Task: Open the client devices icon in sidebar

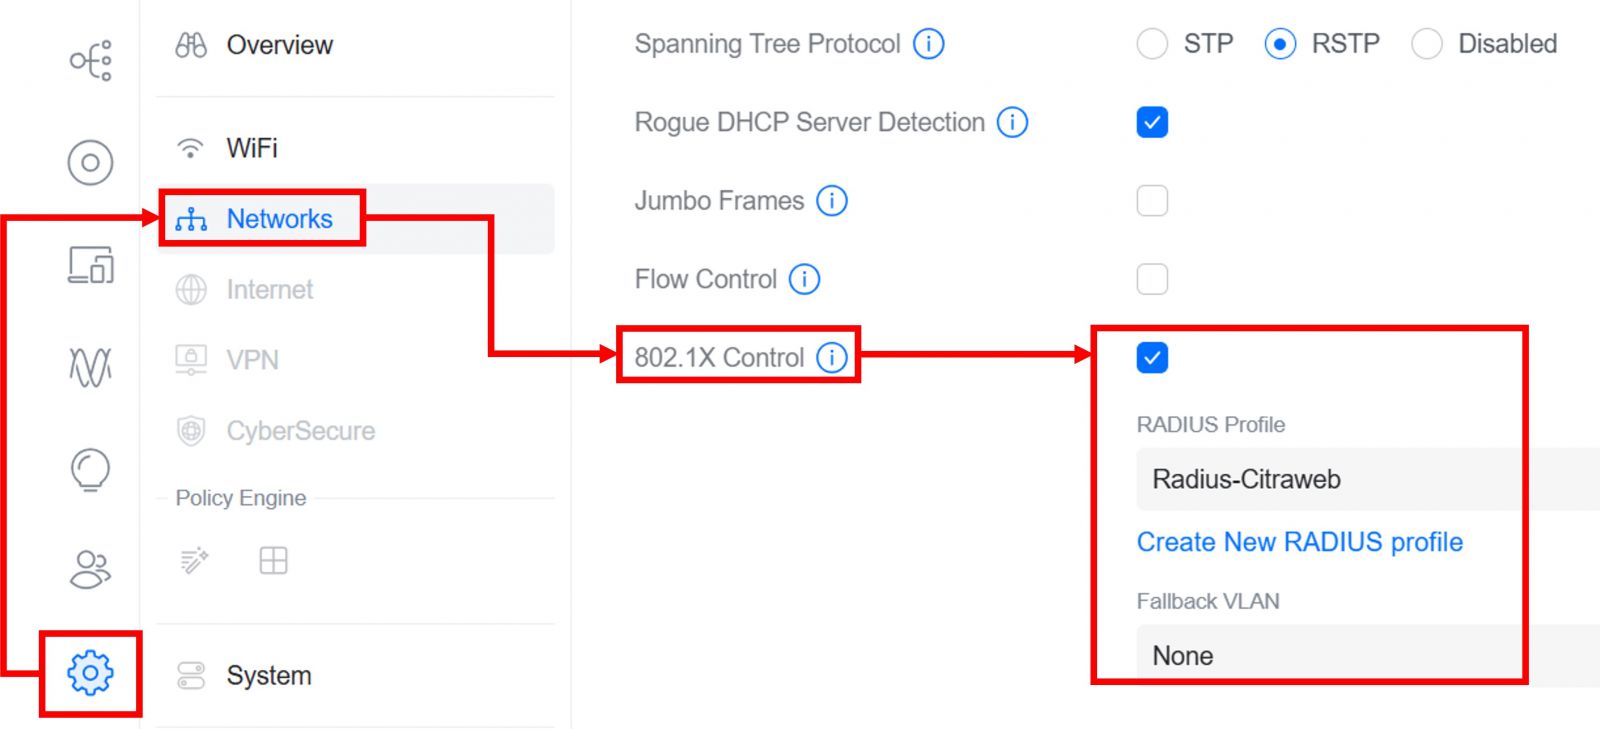Action: coord(90,265)
